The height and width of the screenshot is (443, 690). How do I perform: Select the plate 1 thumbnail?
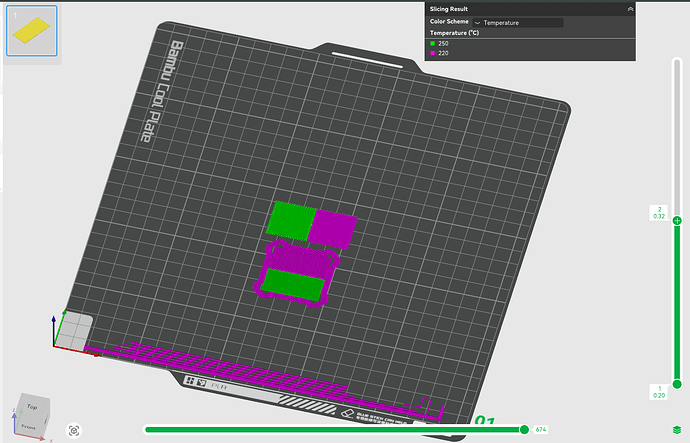pyautogui.click(x=31, y=31)
